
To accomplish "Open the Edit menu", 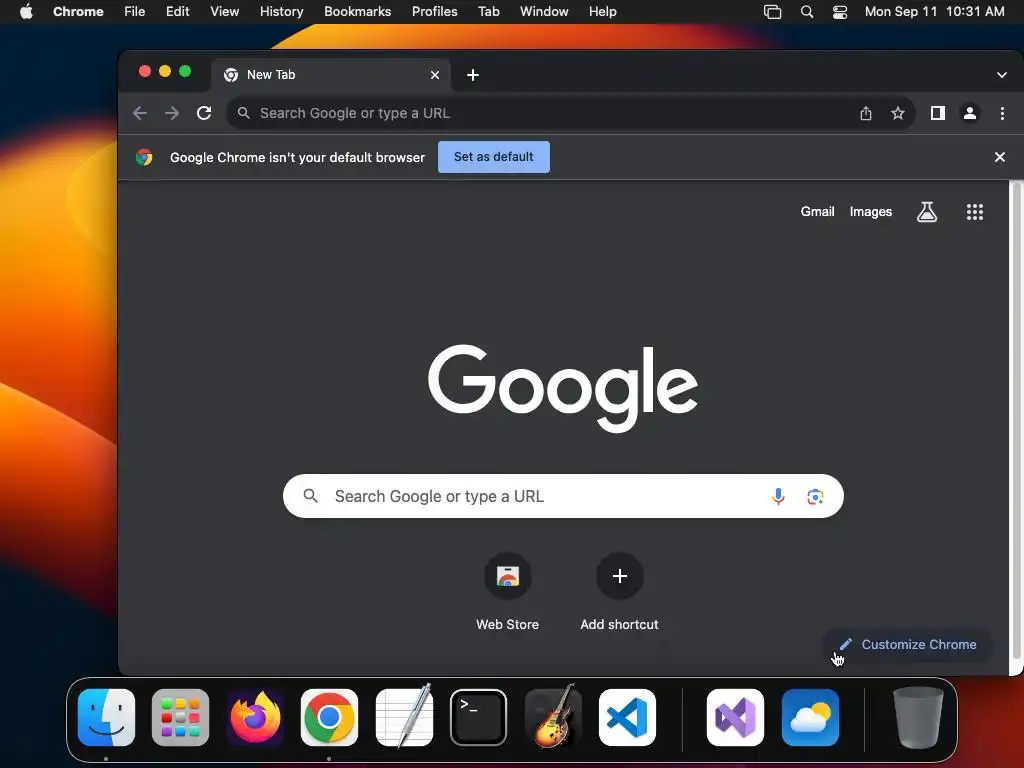I will pyautogui.click(x=177, y=11).
